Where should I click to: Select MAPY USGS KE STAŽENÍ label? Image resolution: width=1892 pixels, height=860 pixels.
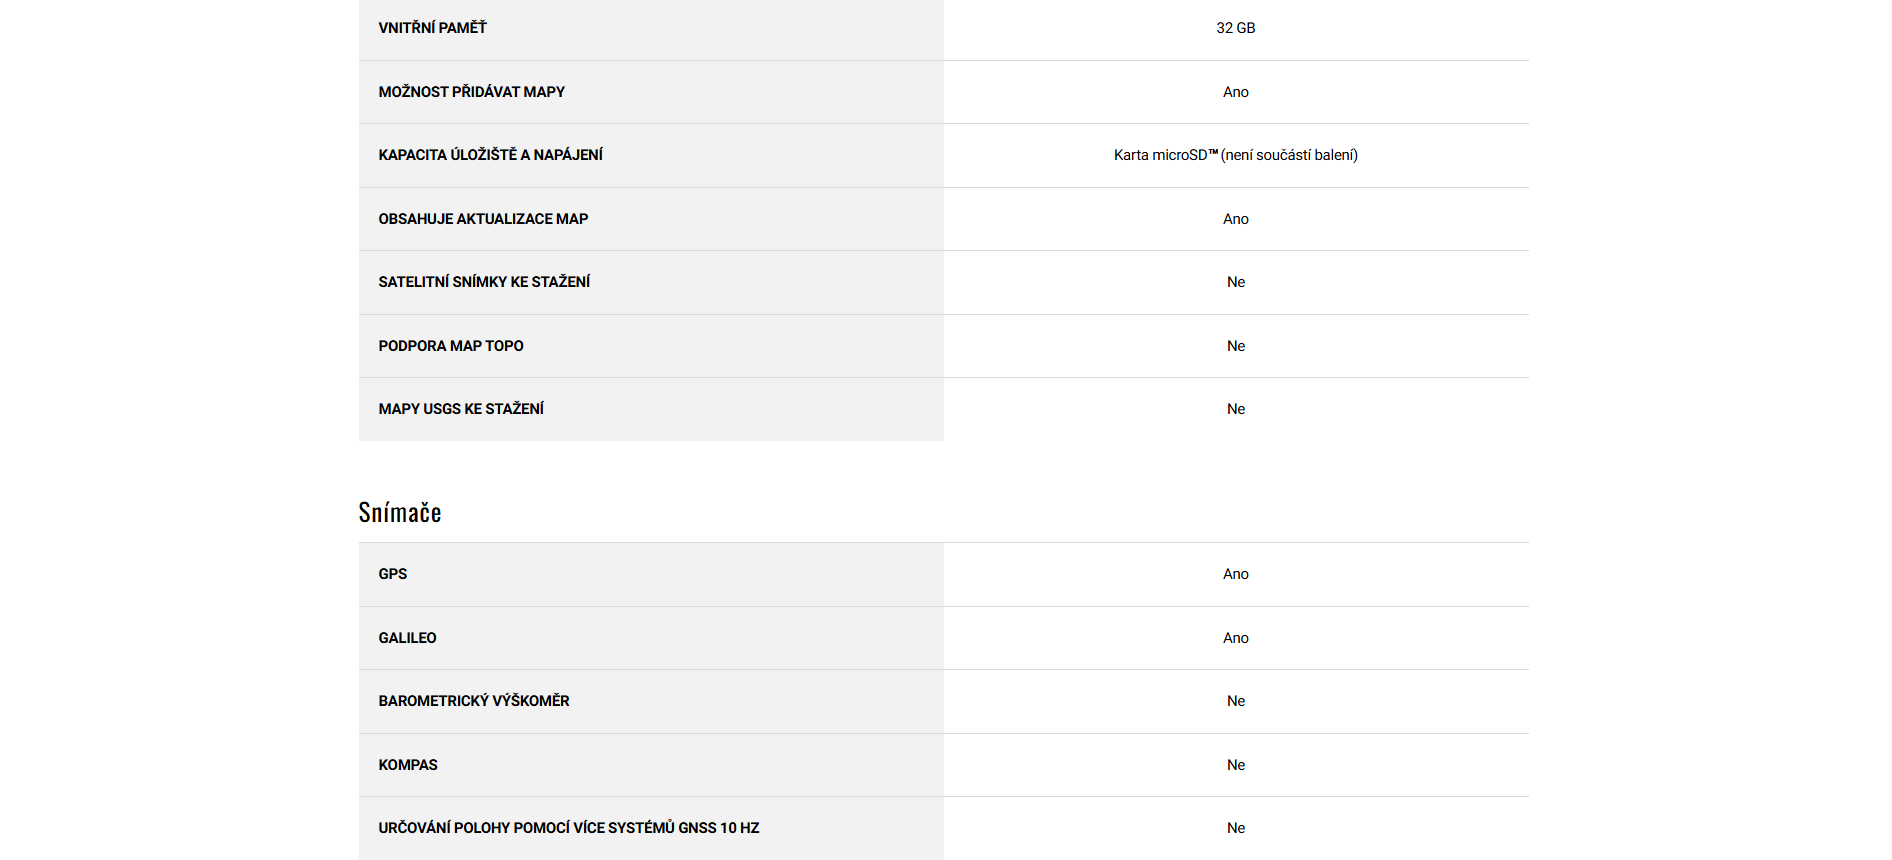[x=461, y=409]
